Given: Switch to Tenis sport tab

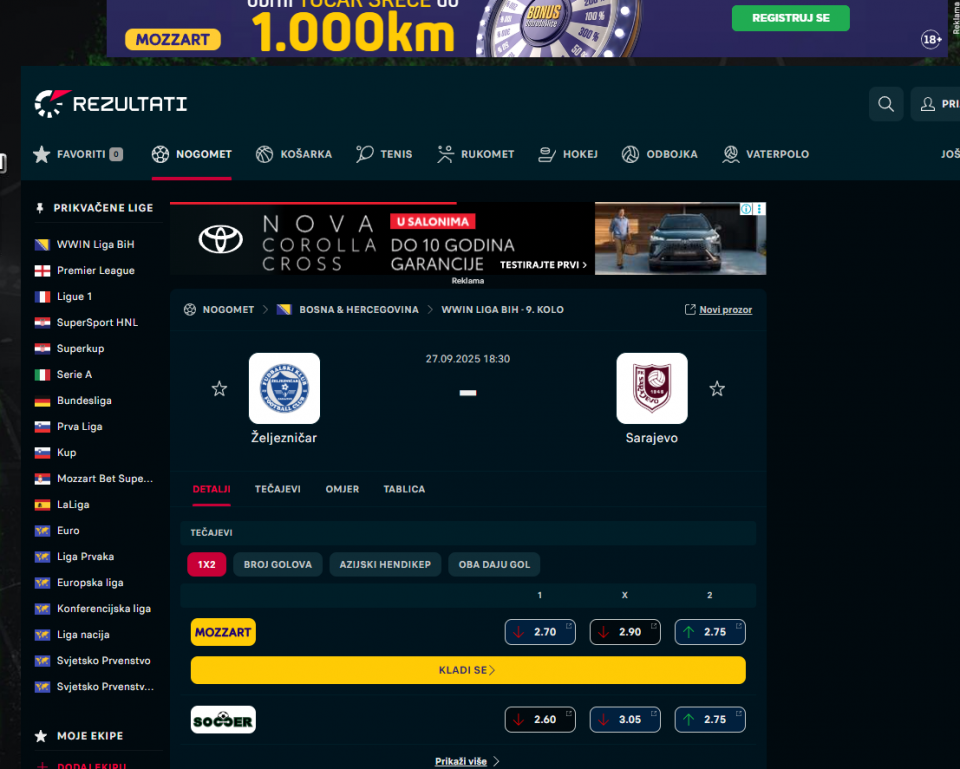Looking at the screenshot, I should tap(384, 154).
